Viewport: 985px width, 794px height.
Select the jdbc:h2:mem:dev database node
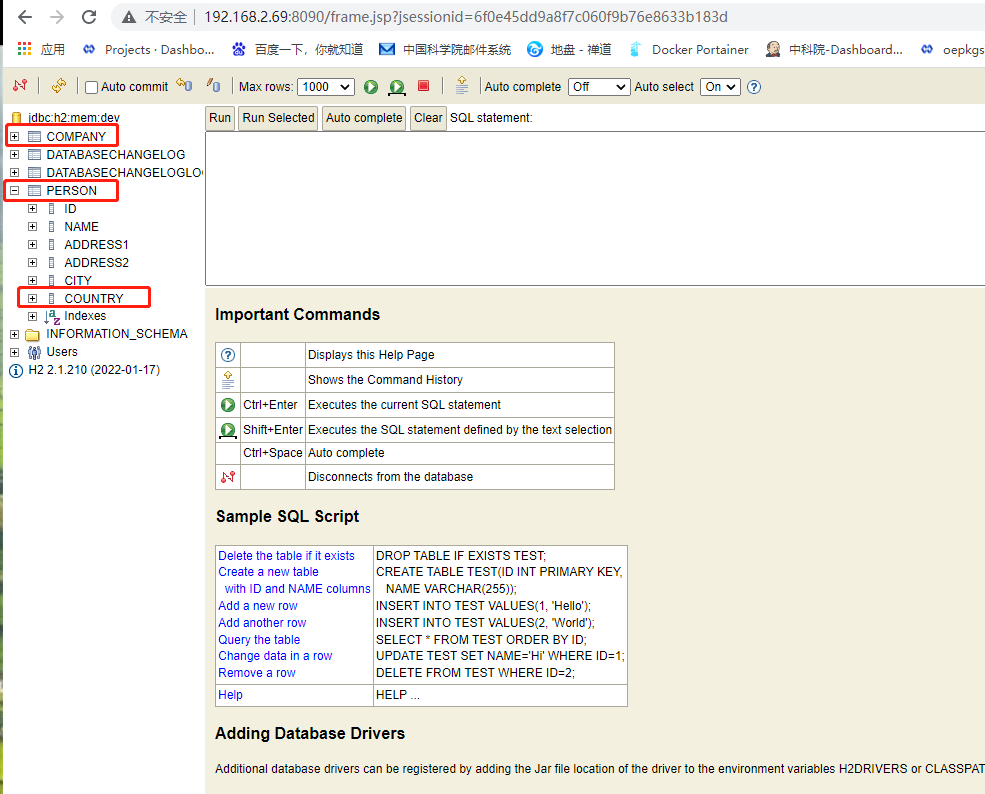point(73,117)
